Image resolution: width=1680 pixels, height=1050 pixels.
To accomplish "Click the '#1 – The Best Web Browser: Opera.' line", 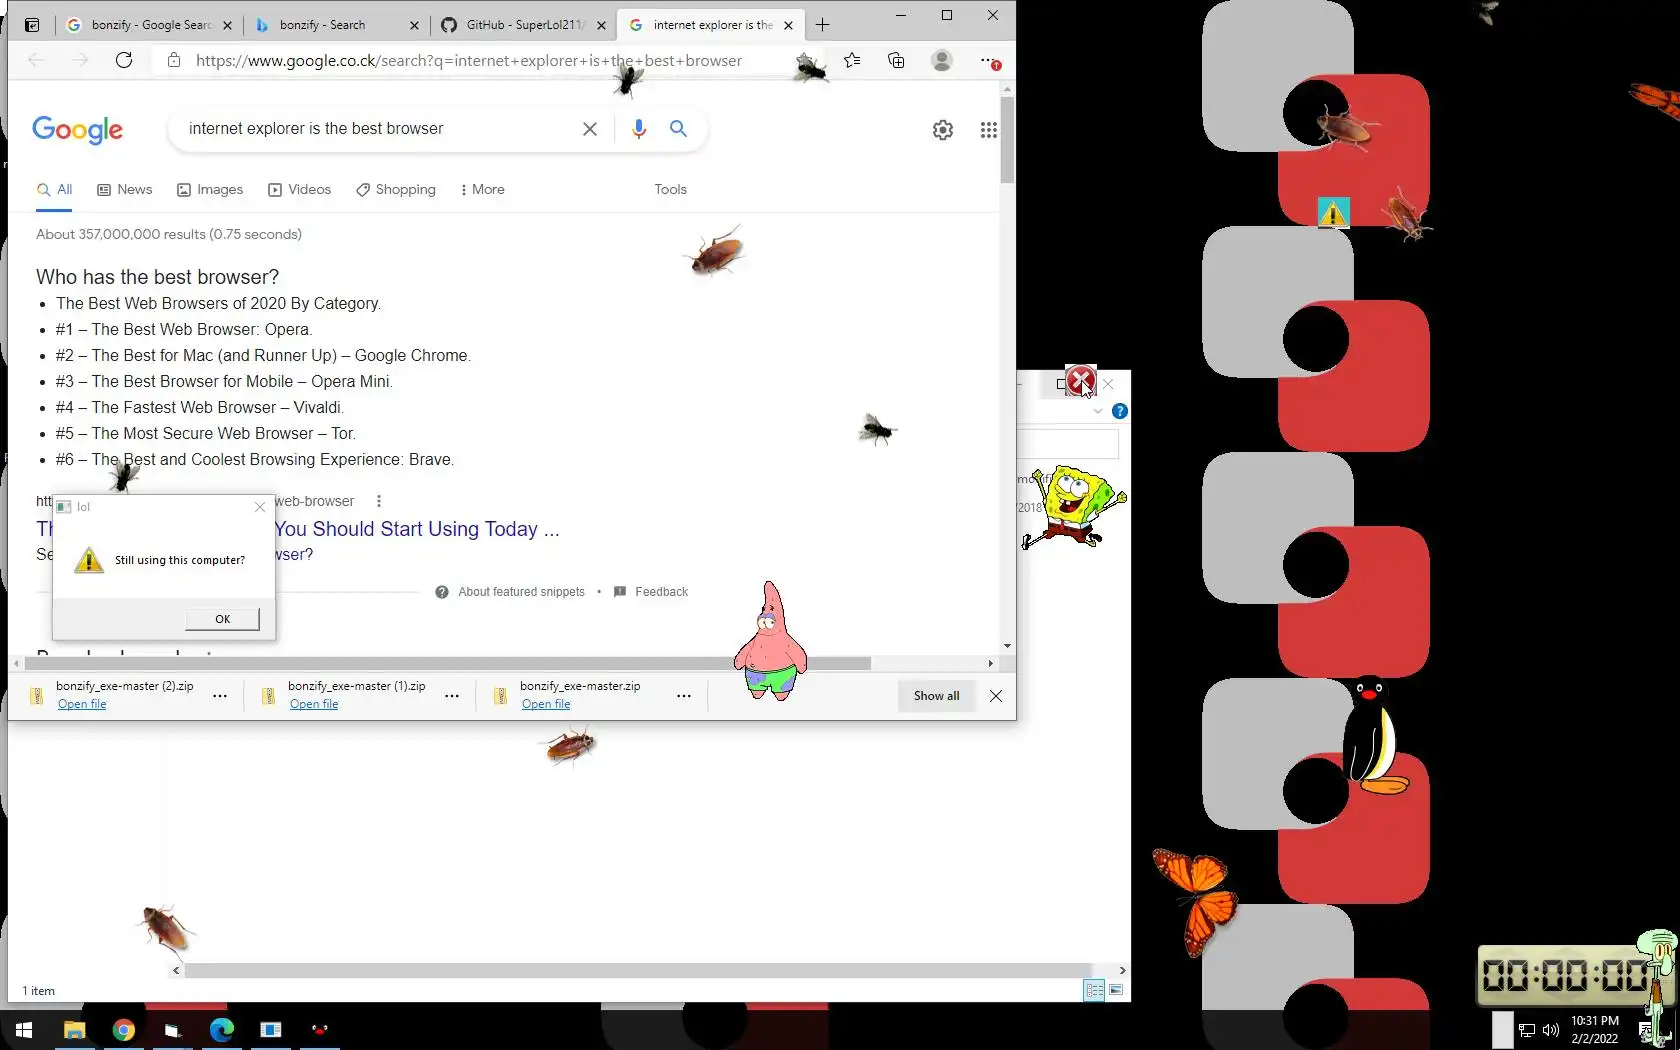I will pyautogui.click(x=184, y=329).
